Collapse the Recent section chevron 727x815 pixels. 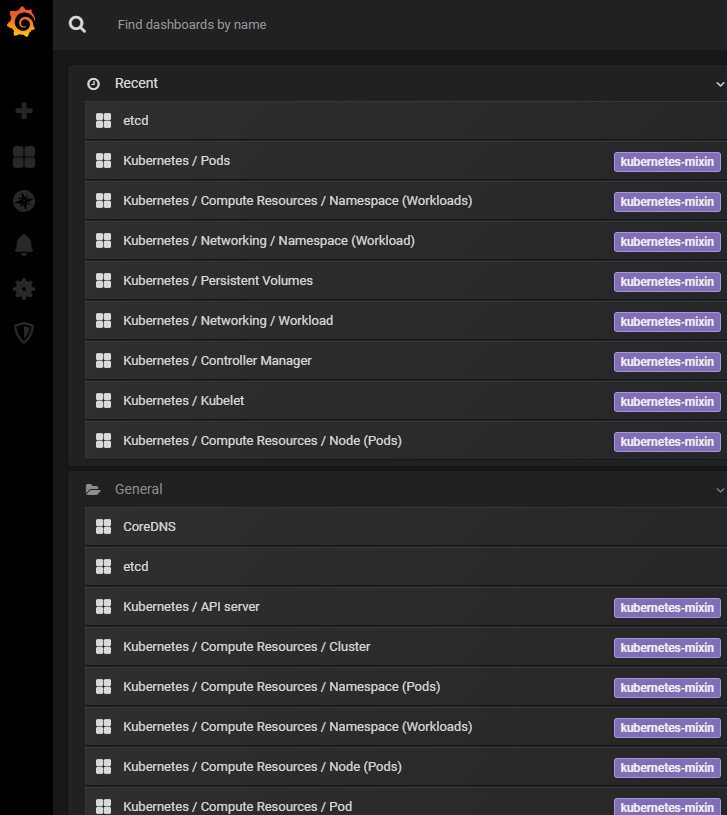click(x=719, y=84)
